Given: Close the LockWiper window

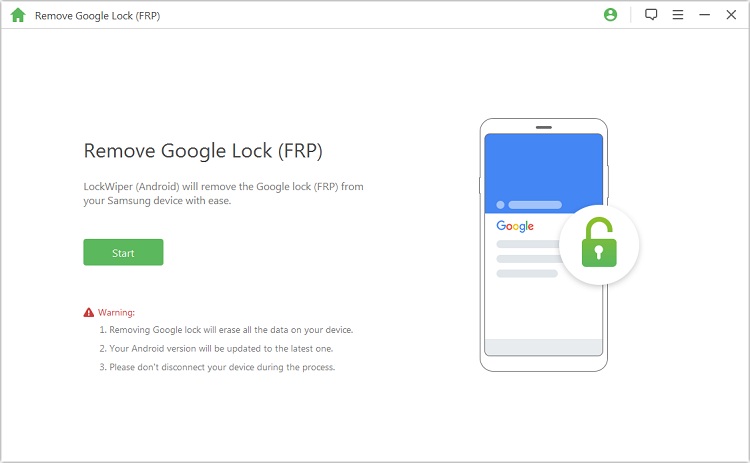Looking at the screenshot, I should pyautogui.click(x=731, y=15).
